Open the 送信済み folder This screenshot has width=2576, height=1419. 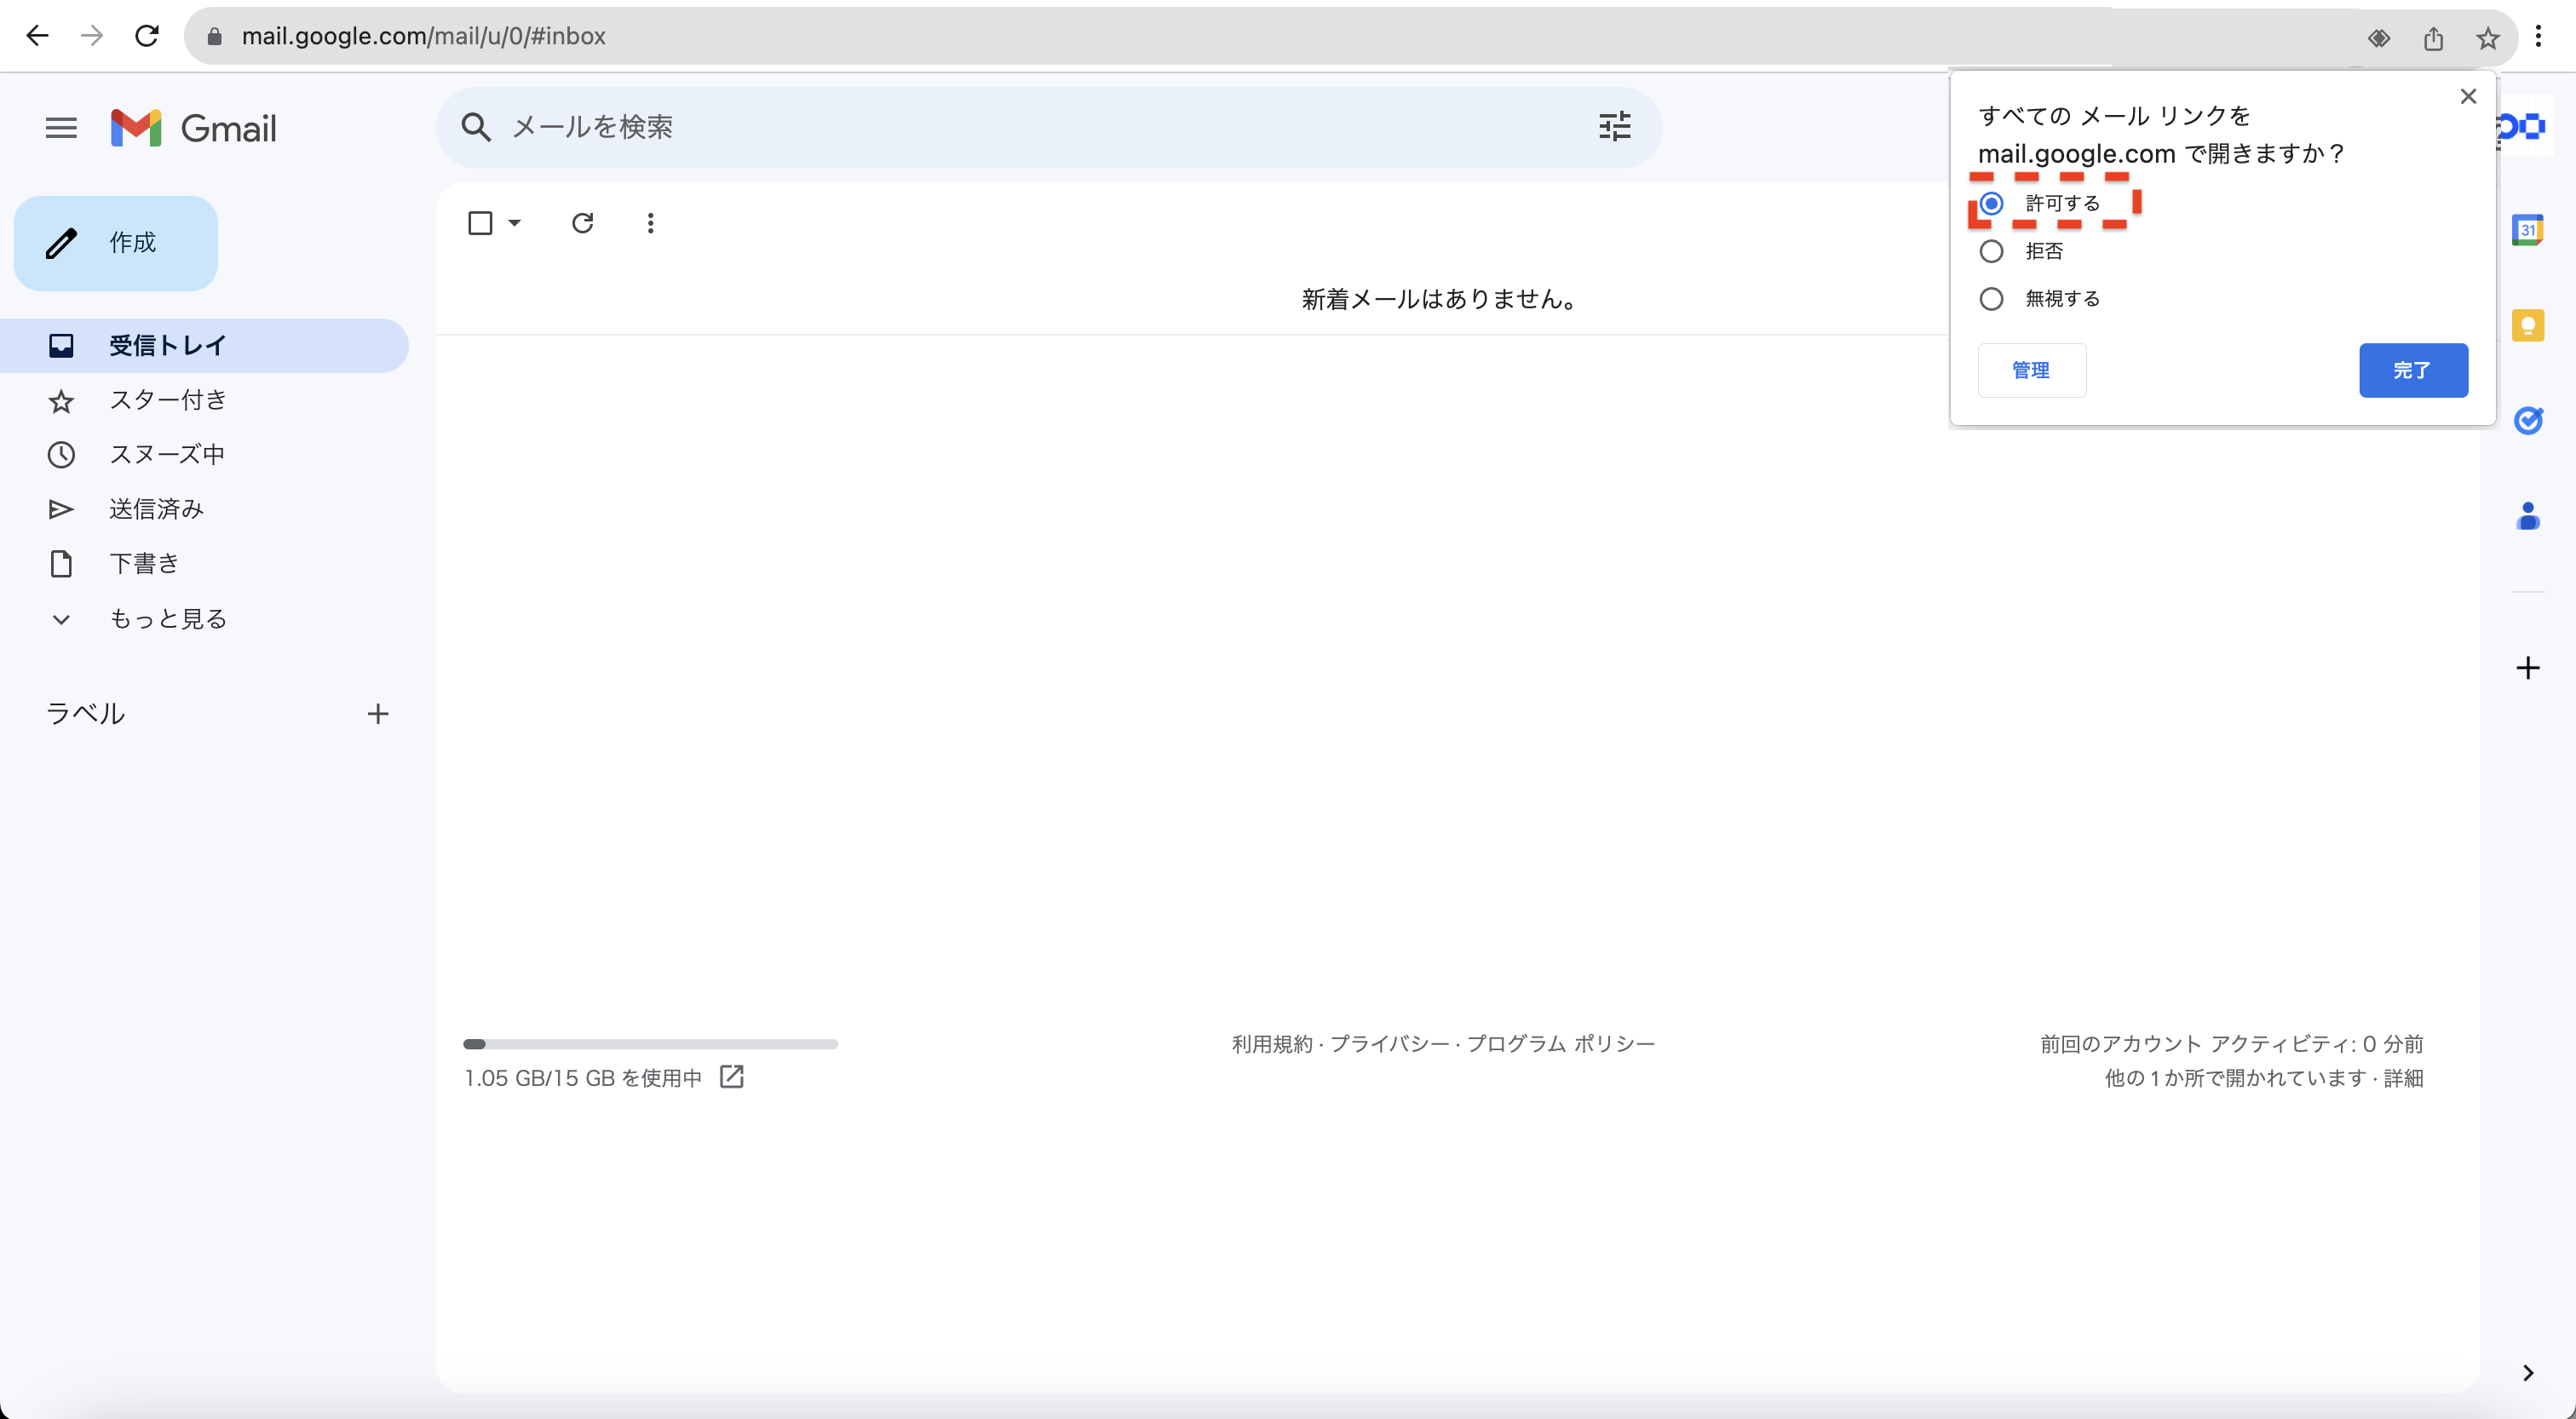pos(156,509)
